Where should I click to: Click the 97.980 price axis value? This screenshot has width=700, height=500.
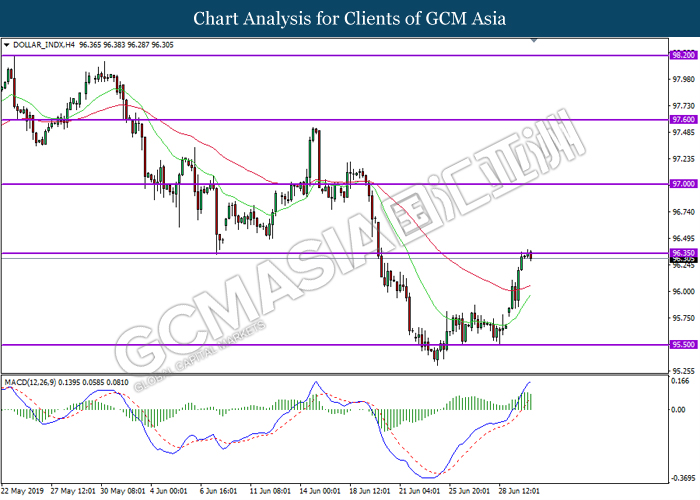point(683,79)
